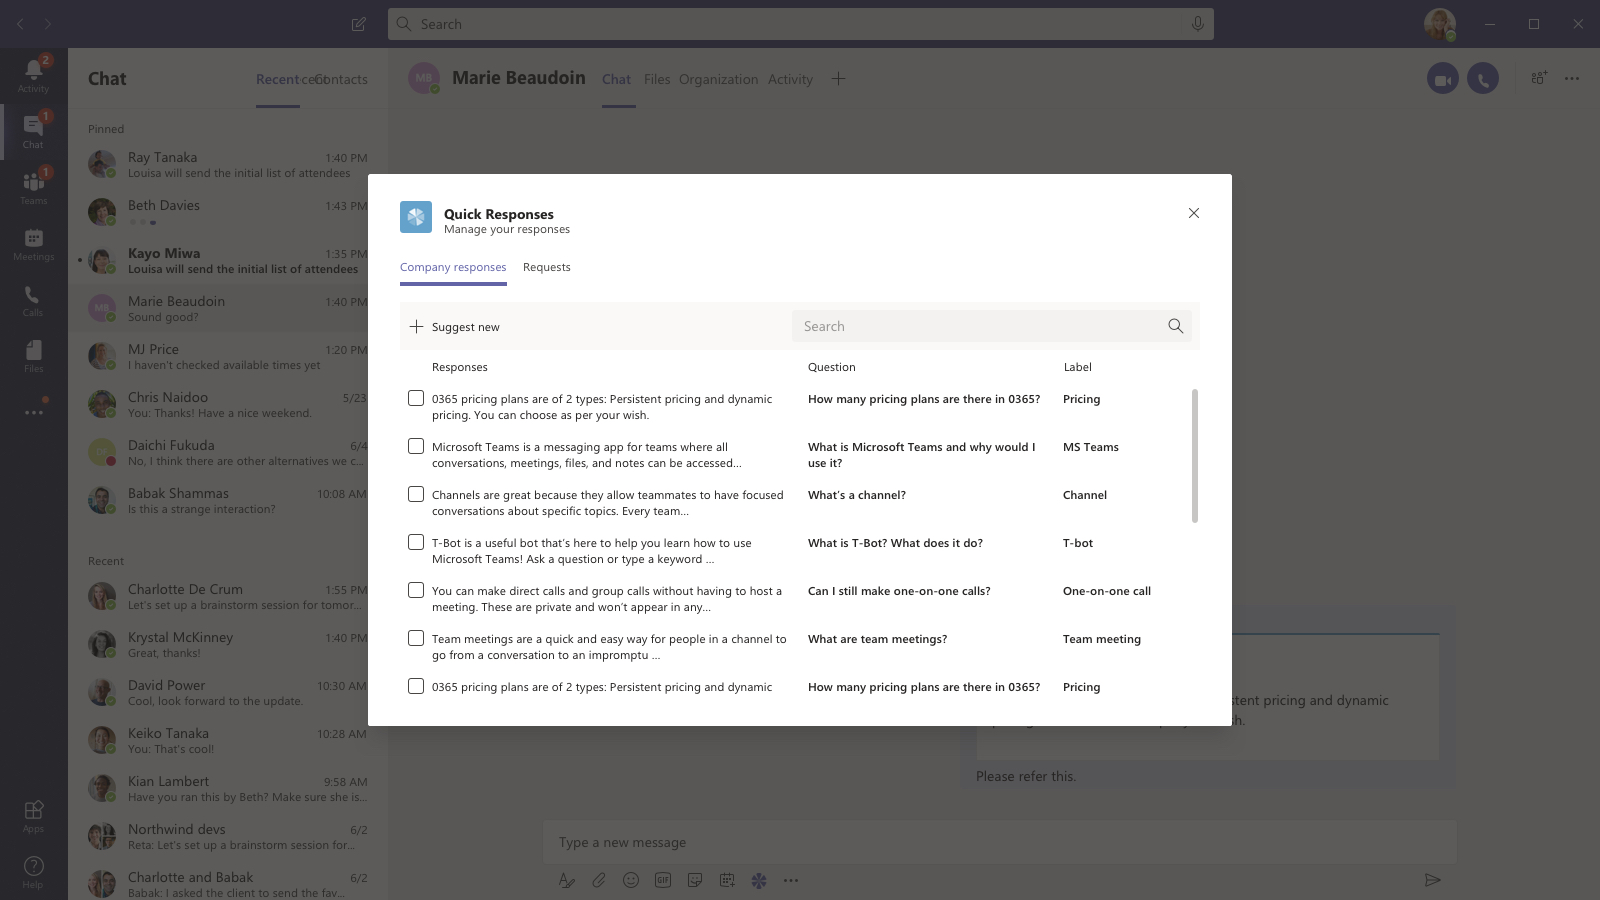Click Suggest new button
Viewport: 1600px width, 900px height.
pyautogui.click(x=455, y=327)
